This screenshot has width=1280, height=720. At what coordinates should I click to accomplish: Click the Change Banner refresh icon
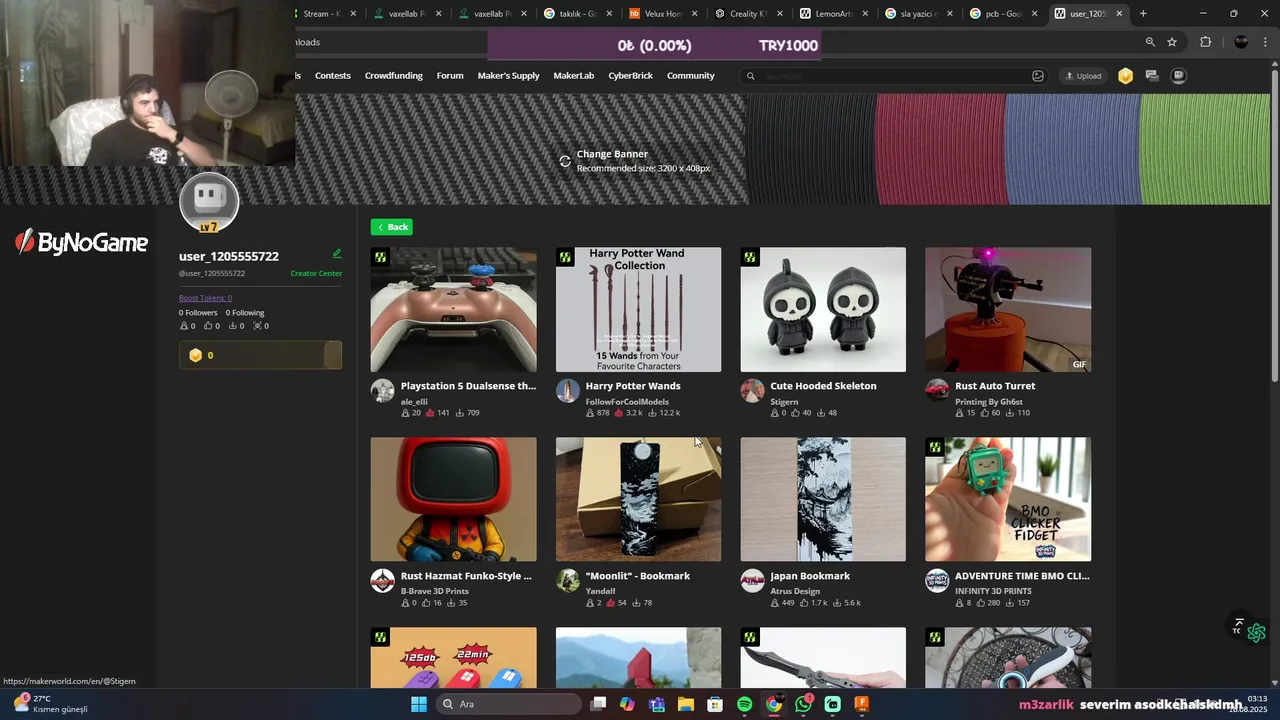pos(565,161)
